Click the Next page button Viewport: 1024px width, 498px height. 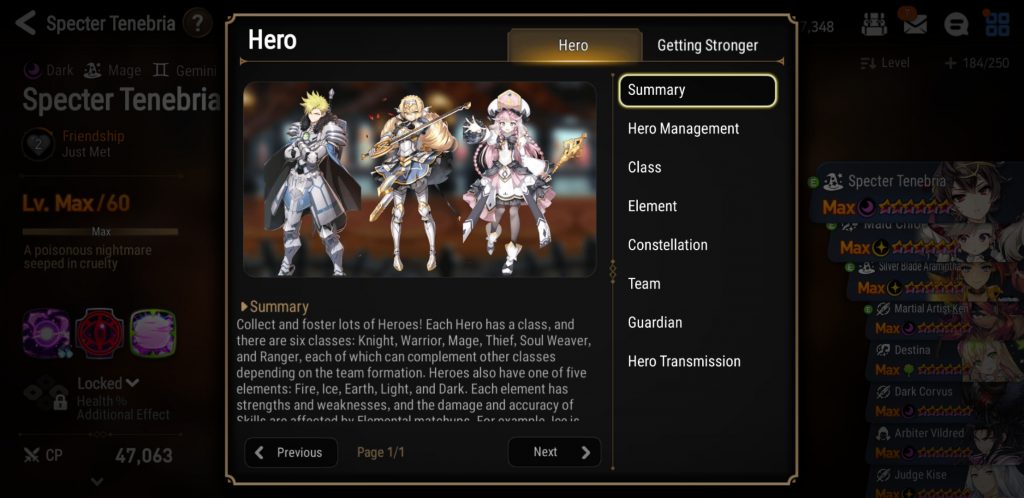[x=554, y=452]
